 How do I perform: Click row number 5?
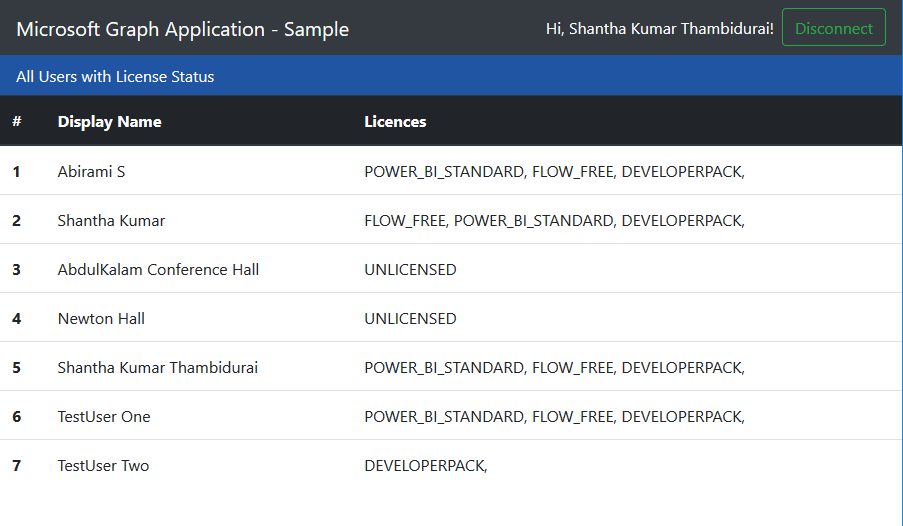16,368
